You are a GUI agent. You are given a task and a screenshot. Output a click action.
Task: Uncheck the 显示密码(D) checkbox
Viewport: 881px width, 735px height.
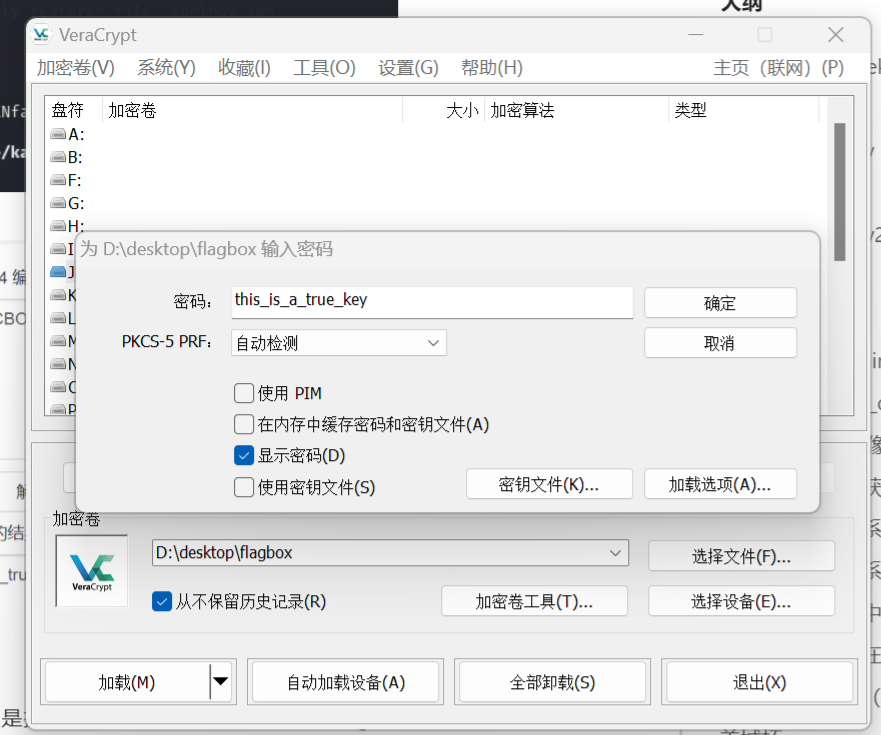click(244, 456)
